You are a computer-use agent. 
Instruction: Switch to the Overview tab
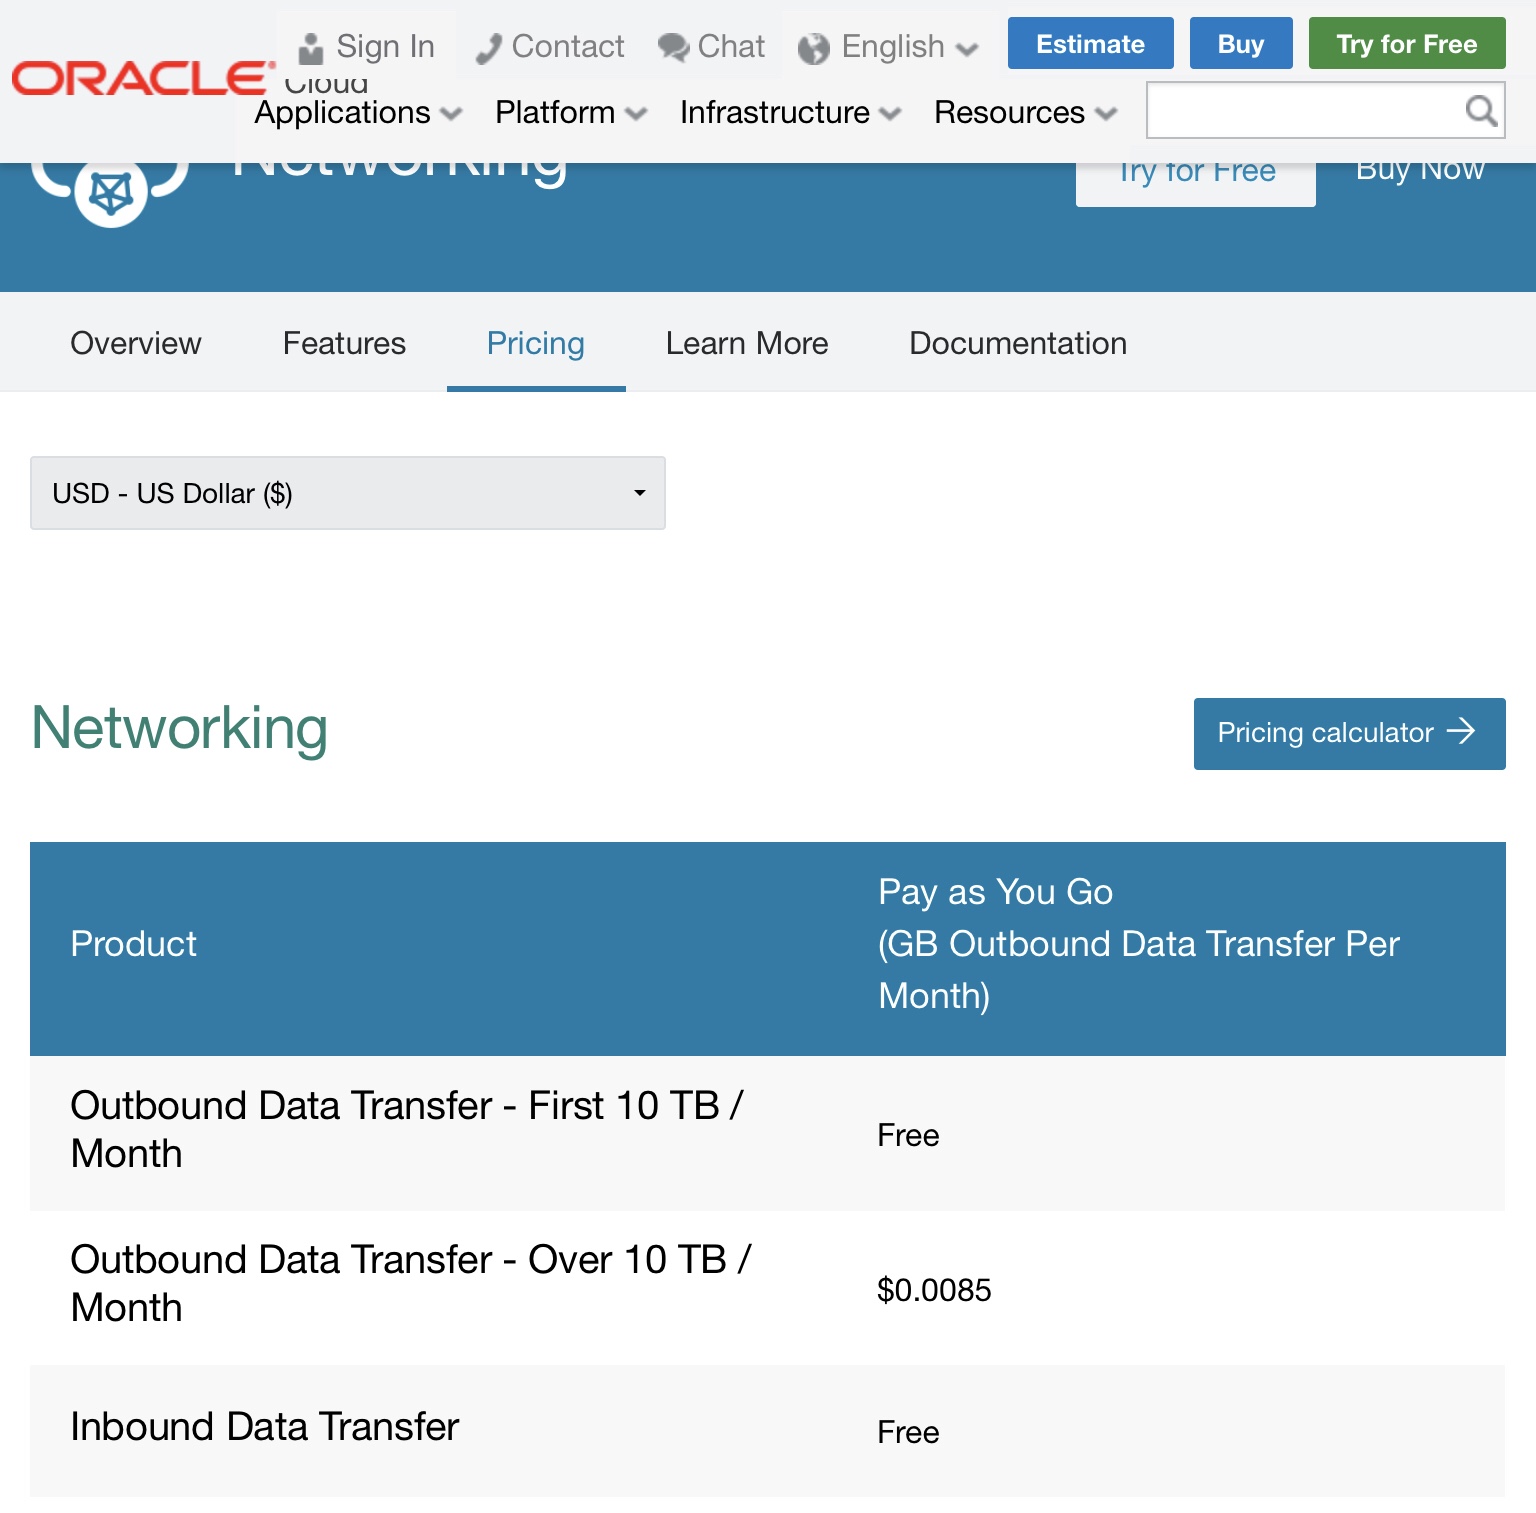[136, 343]
